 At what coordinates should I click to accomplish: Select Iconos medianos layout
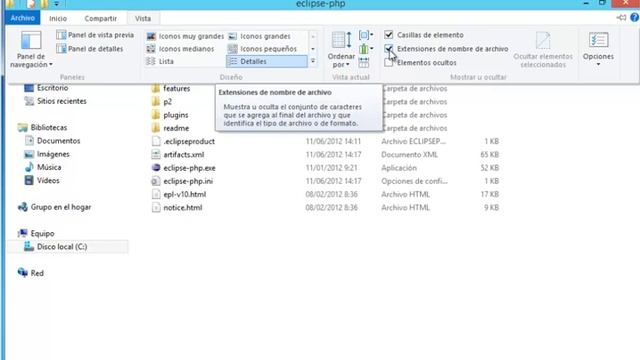tap(180, 49)
